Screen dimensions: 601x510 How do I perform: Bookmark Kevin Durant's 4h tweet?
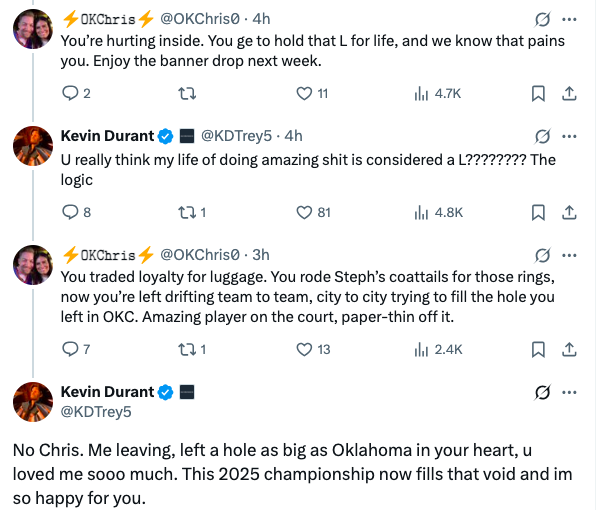pos(537,212)
